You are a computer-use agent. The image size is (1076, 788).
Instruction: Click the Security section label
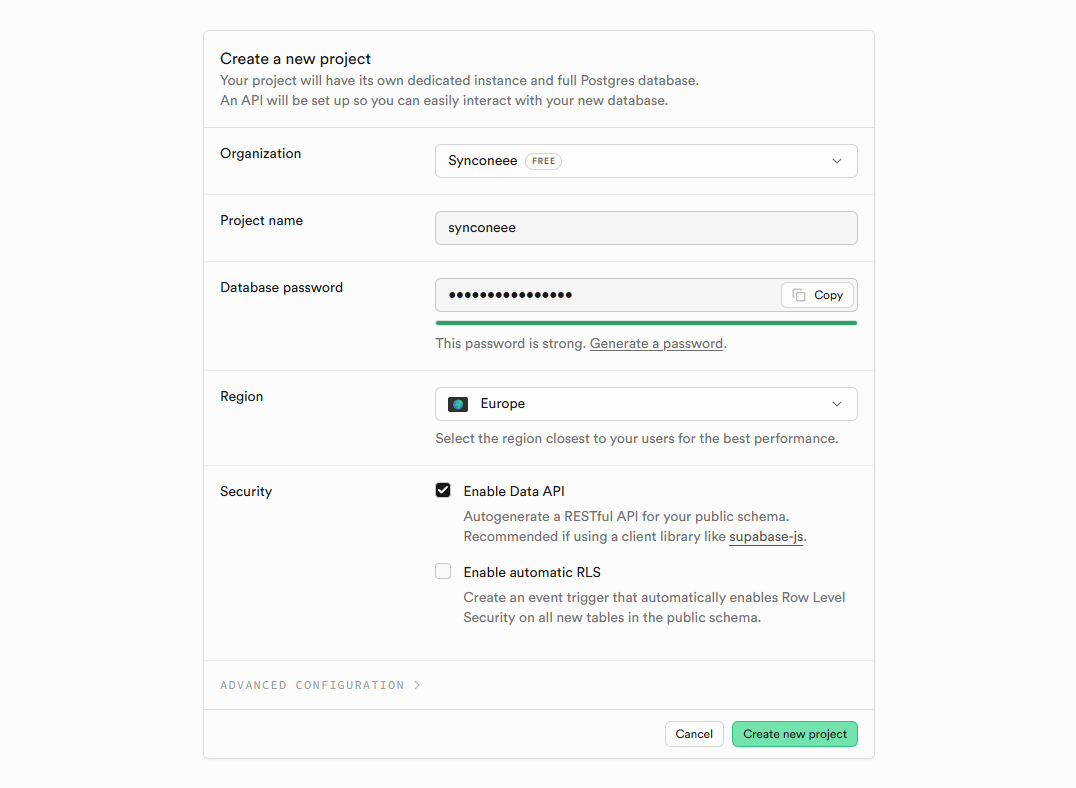tap(246, 491)
